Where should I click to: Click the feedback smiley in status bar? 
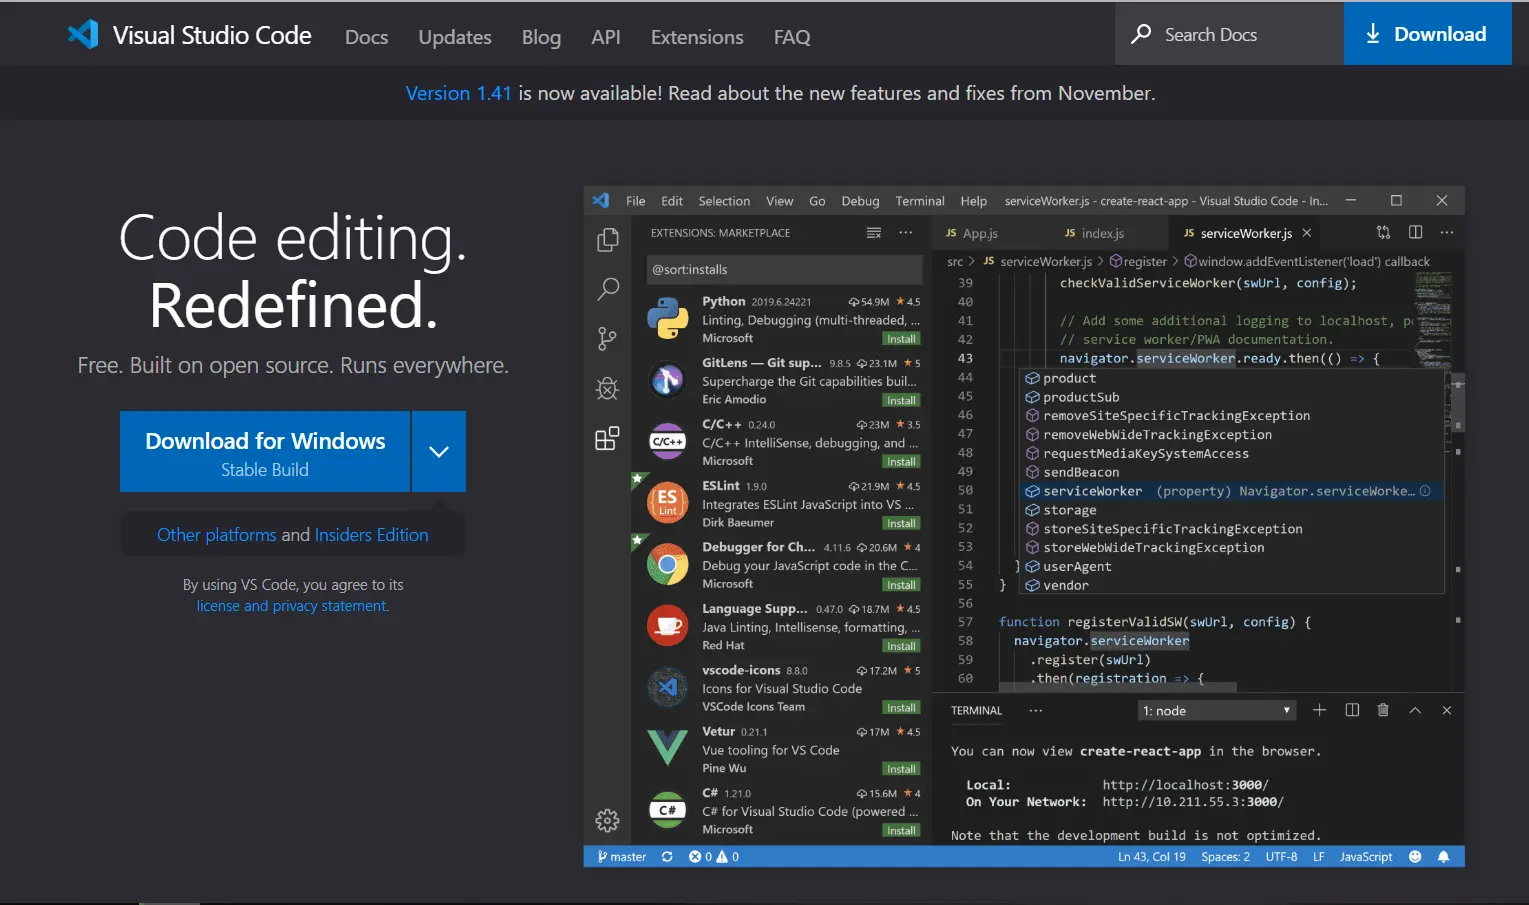click(1415, 857)
